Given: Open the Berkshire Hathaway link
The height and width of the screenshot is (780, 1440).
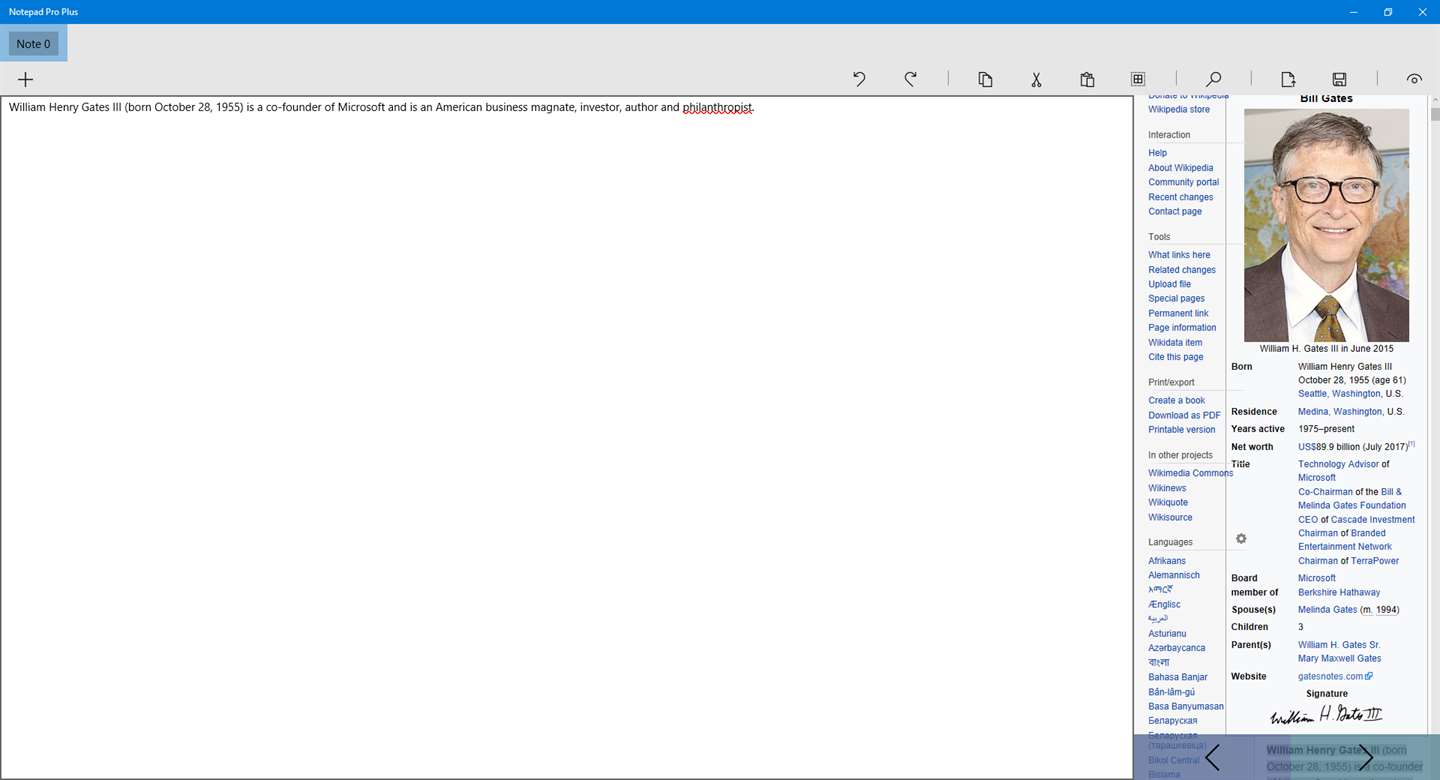Looking at the screenshot, I should (1339, 592).
